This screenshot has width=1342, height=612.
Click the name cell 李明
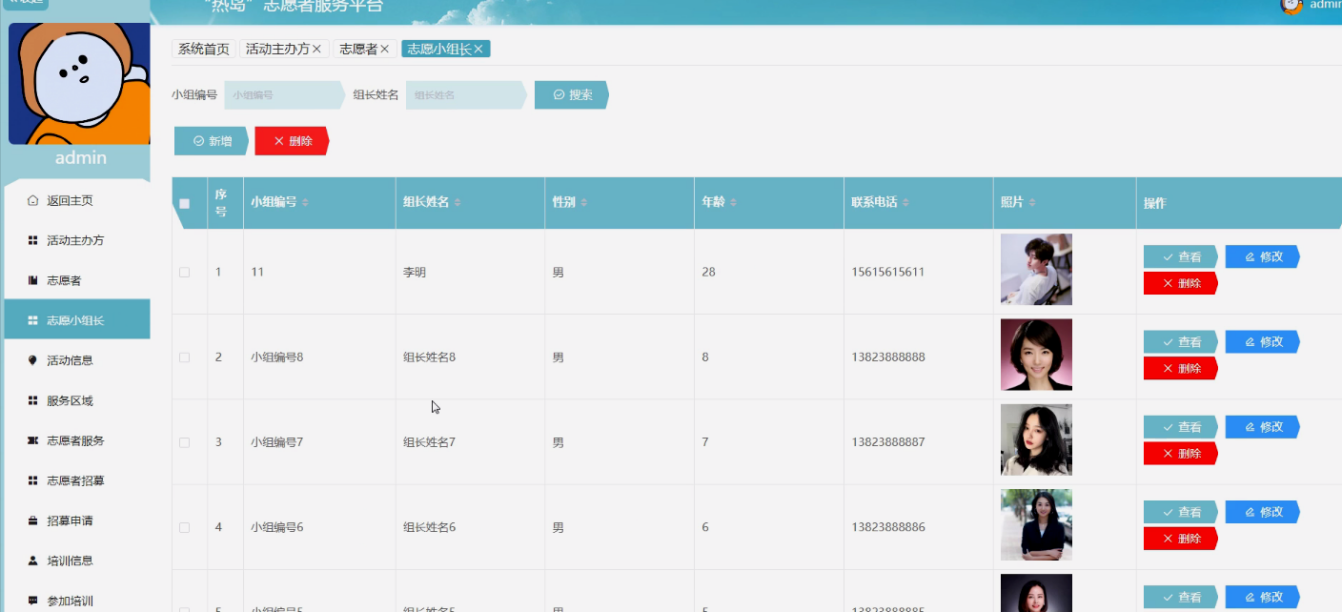pyautogui.click(x=414, y=272)
